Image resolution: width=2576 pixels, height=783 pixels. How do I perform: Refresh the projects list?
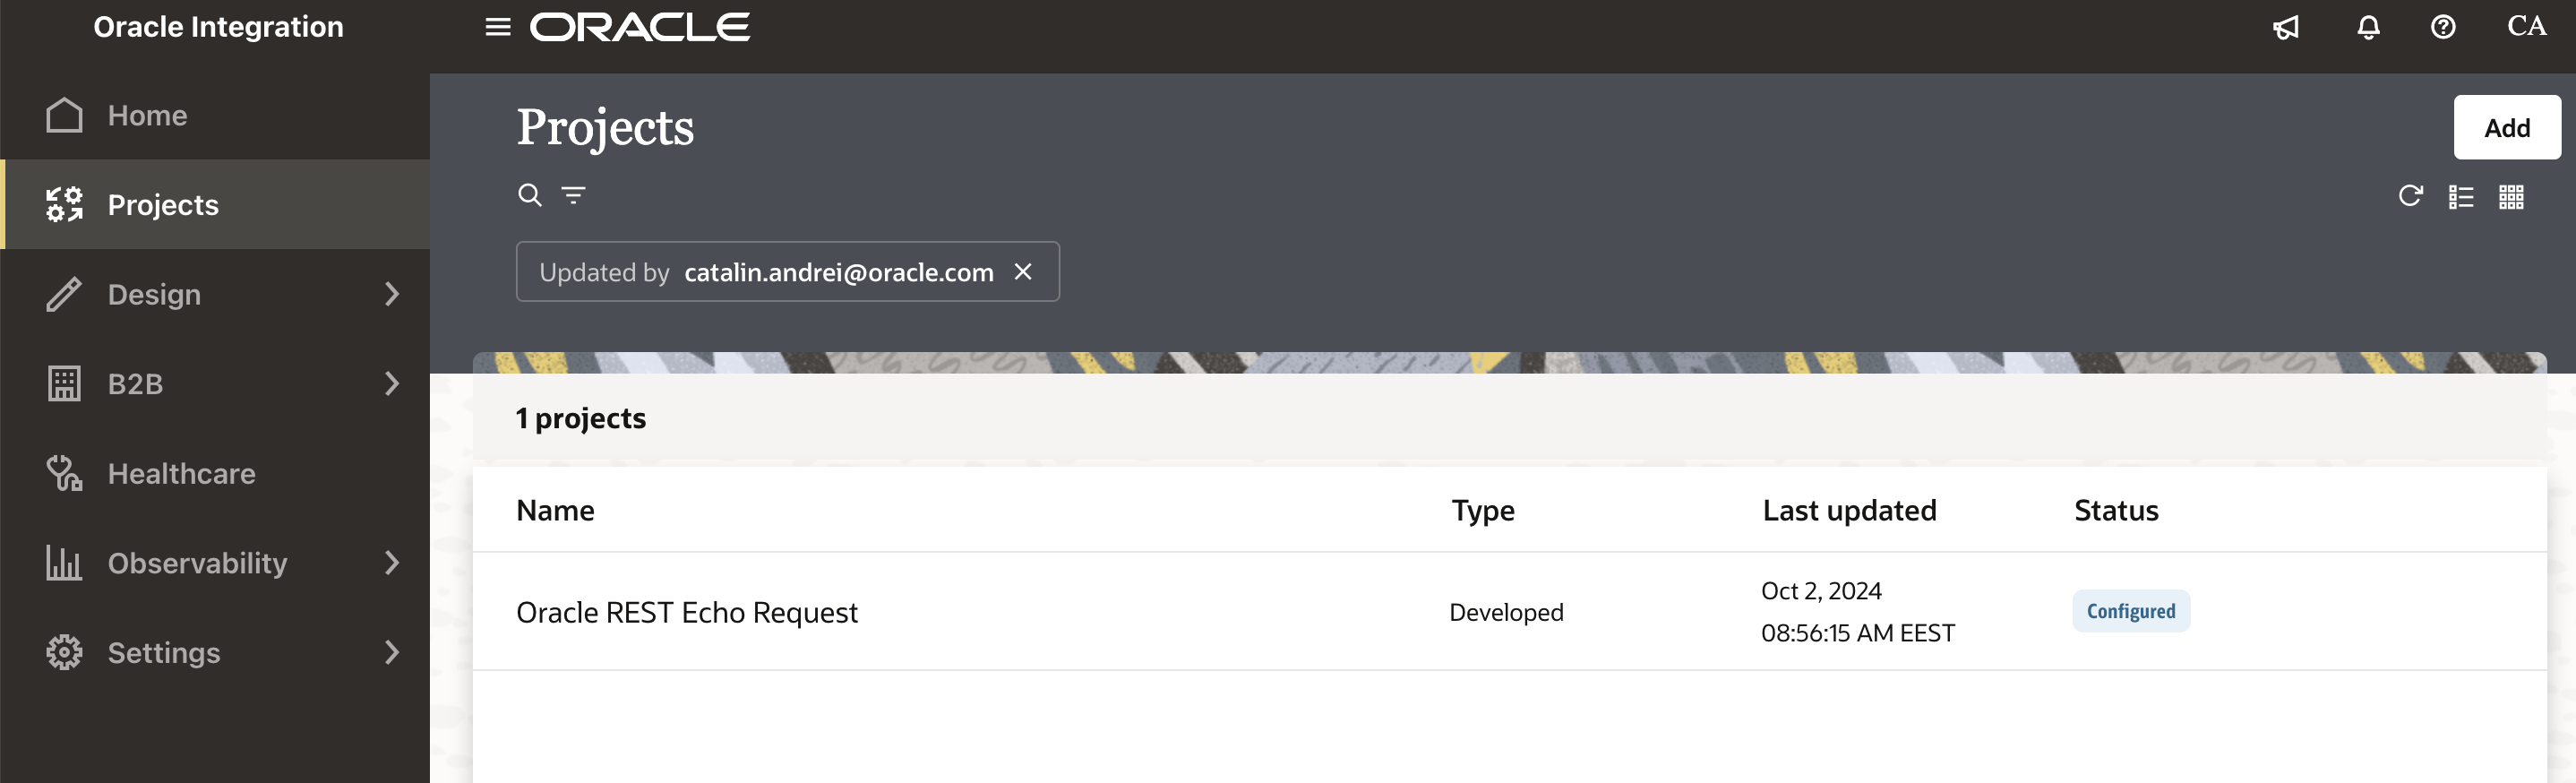click(2410, 196)
